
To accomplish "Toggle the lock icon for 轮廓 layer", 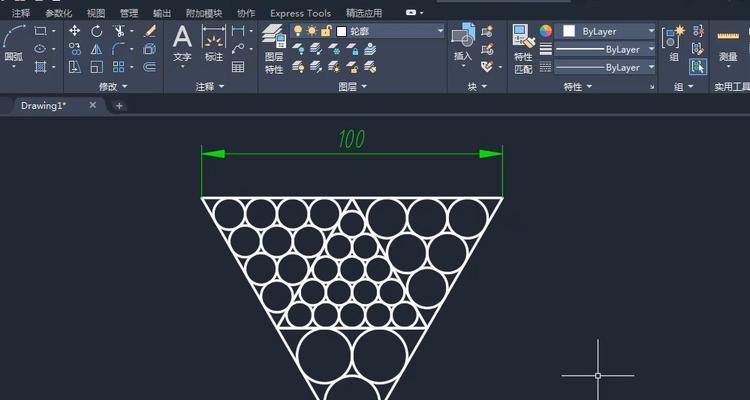I will [x=326, y=31].
